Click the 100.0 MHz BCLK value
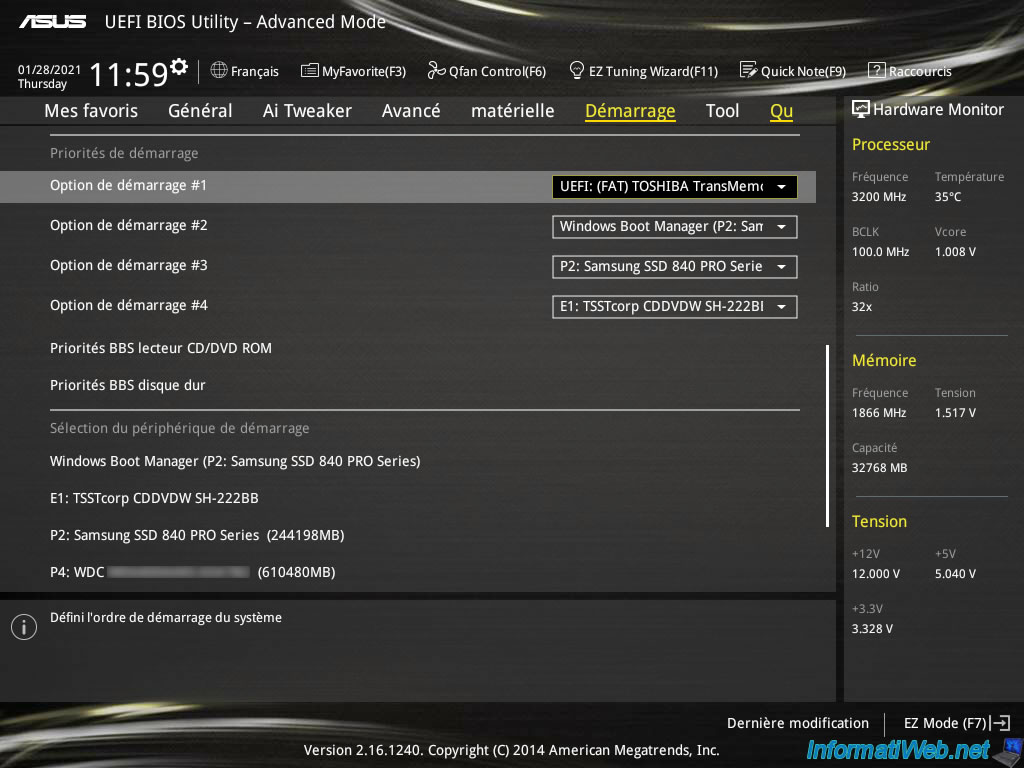 880,252
